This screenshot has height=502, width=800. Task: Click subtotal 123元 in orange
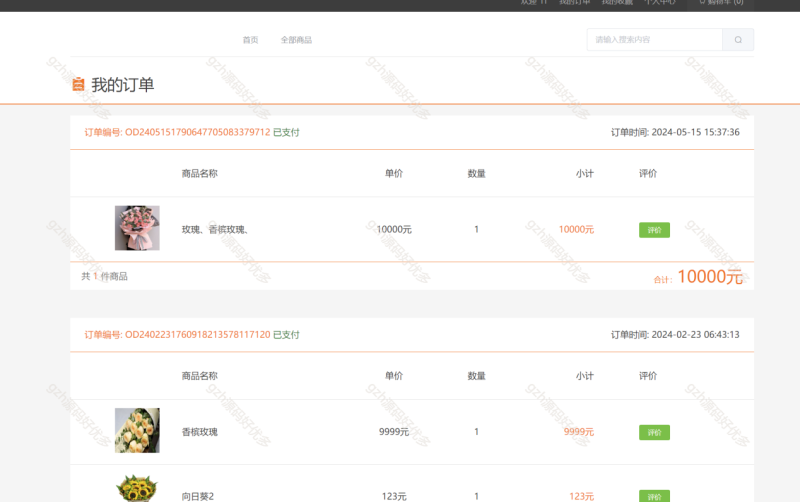[582, 496]
